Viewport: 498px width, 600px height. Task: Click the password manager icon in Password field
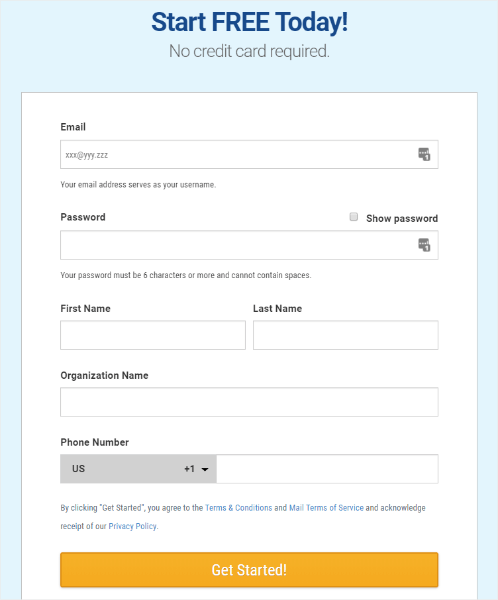[424, 245]
